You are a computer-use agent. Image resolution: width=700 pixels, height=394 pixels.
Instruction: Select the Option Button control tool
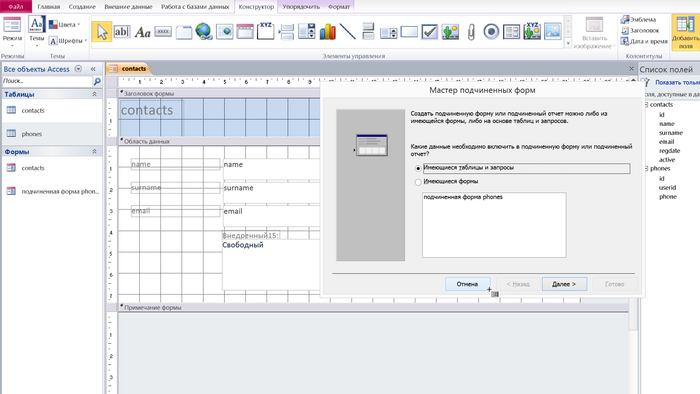(491, 32)
